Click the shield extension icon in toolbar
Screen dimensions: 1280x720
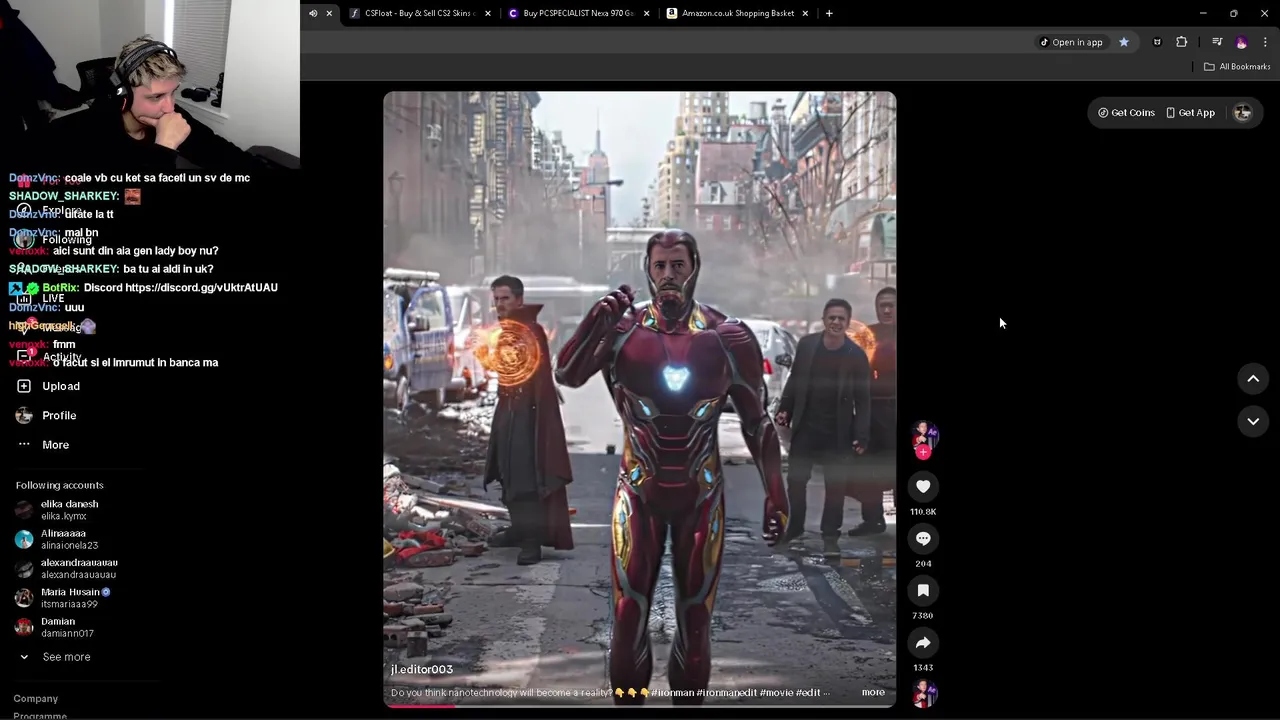tap(1157, 42)
